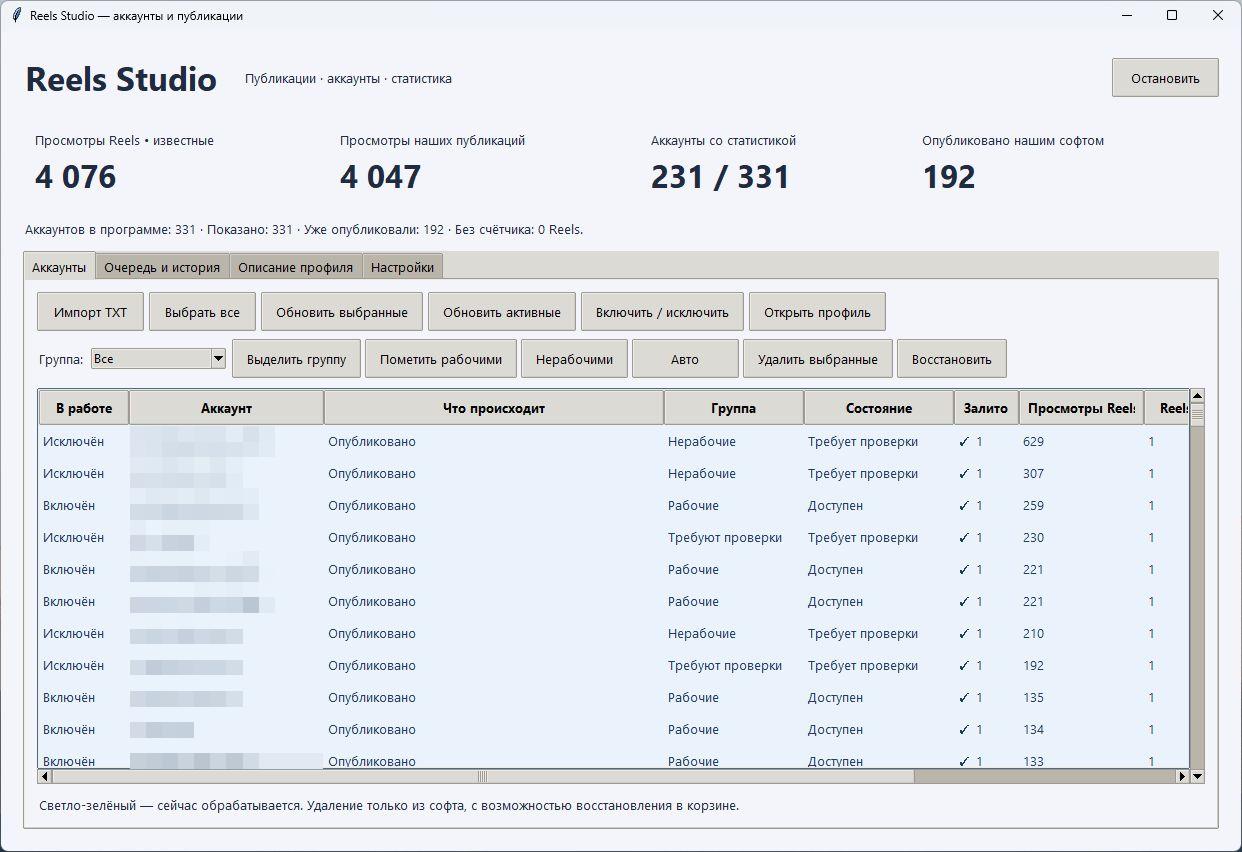Select row with 135 views
1242x852 pixels.
[614, 697]
